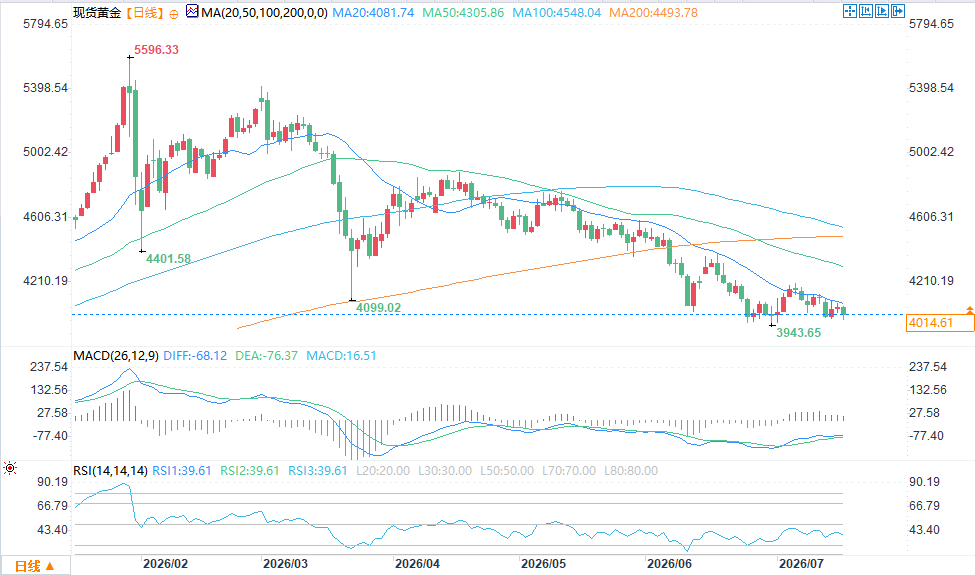Click the zoom-out axes chart icon
The height and width of the screenshot is (575, 975).
866,11
